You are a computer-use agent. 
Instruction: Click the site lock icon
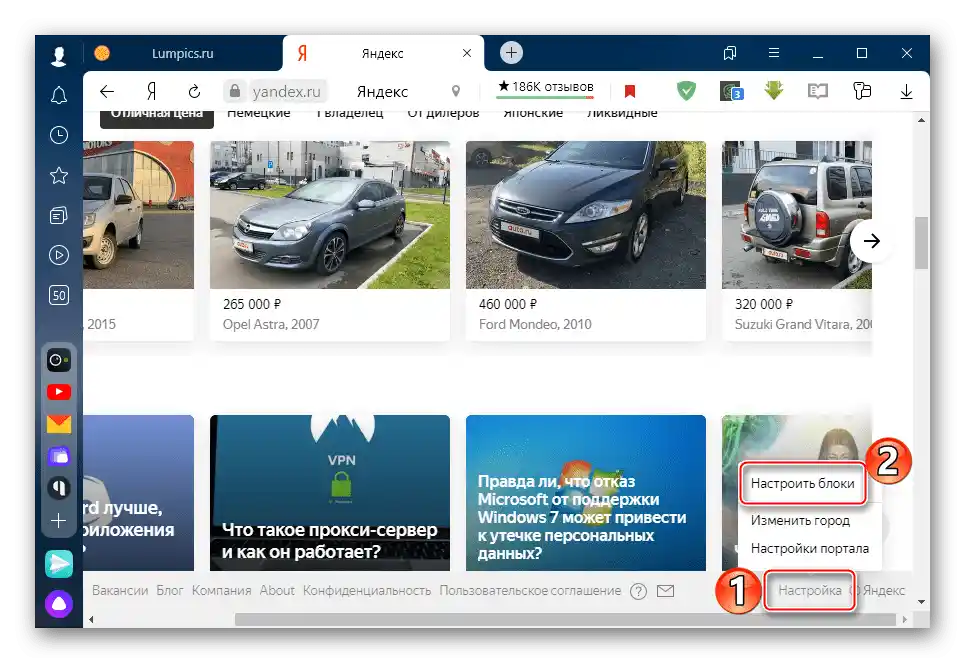coord(234,92)
